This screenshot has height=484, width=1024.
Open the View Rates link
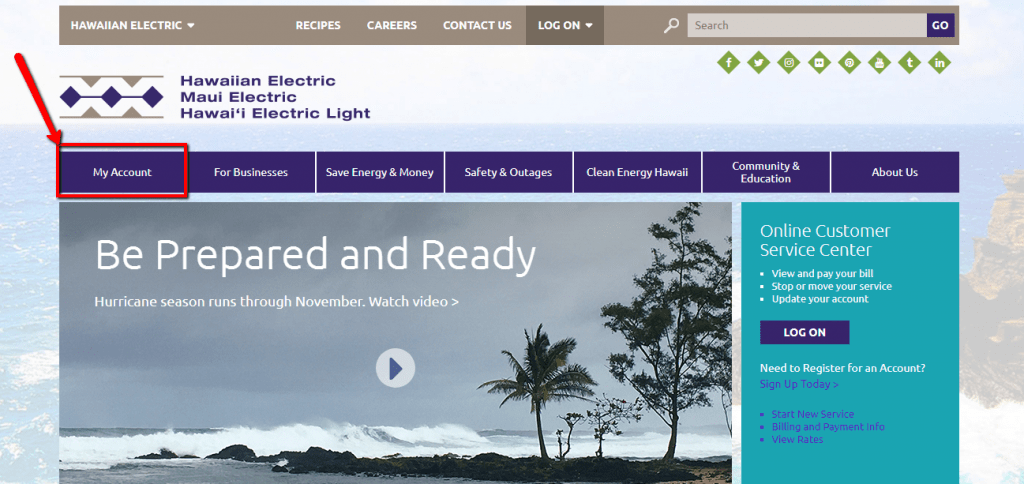click(x=797, y=440)
